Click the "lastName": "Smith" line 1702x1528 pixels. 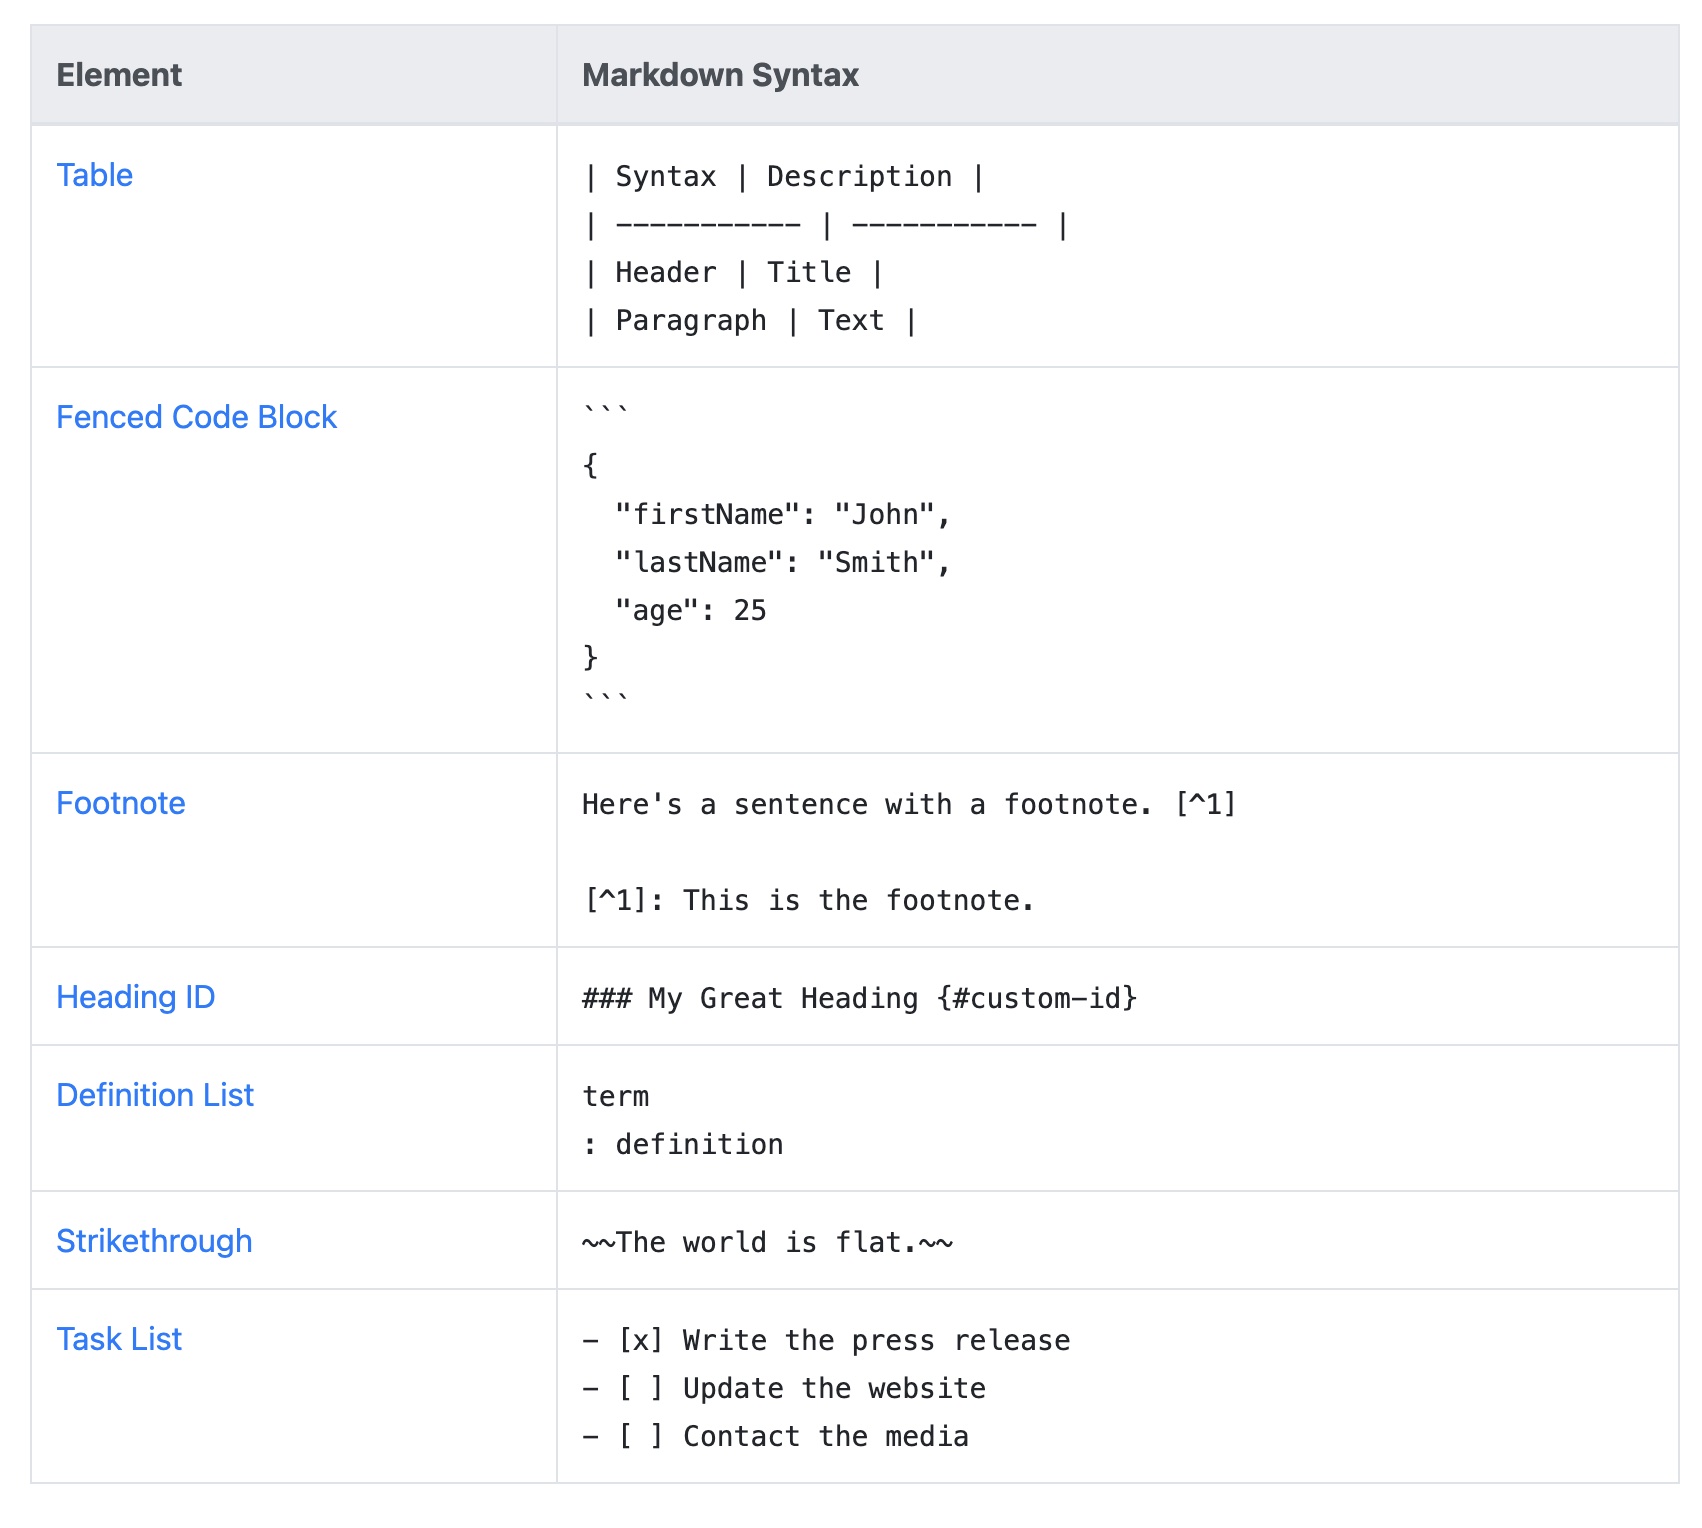(x=783, y=563)
